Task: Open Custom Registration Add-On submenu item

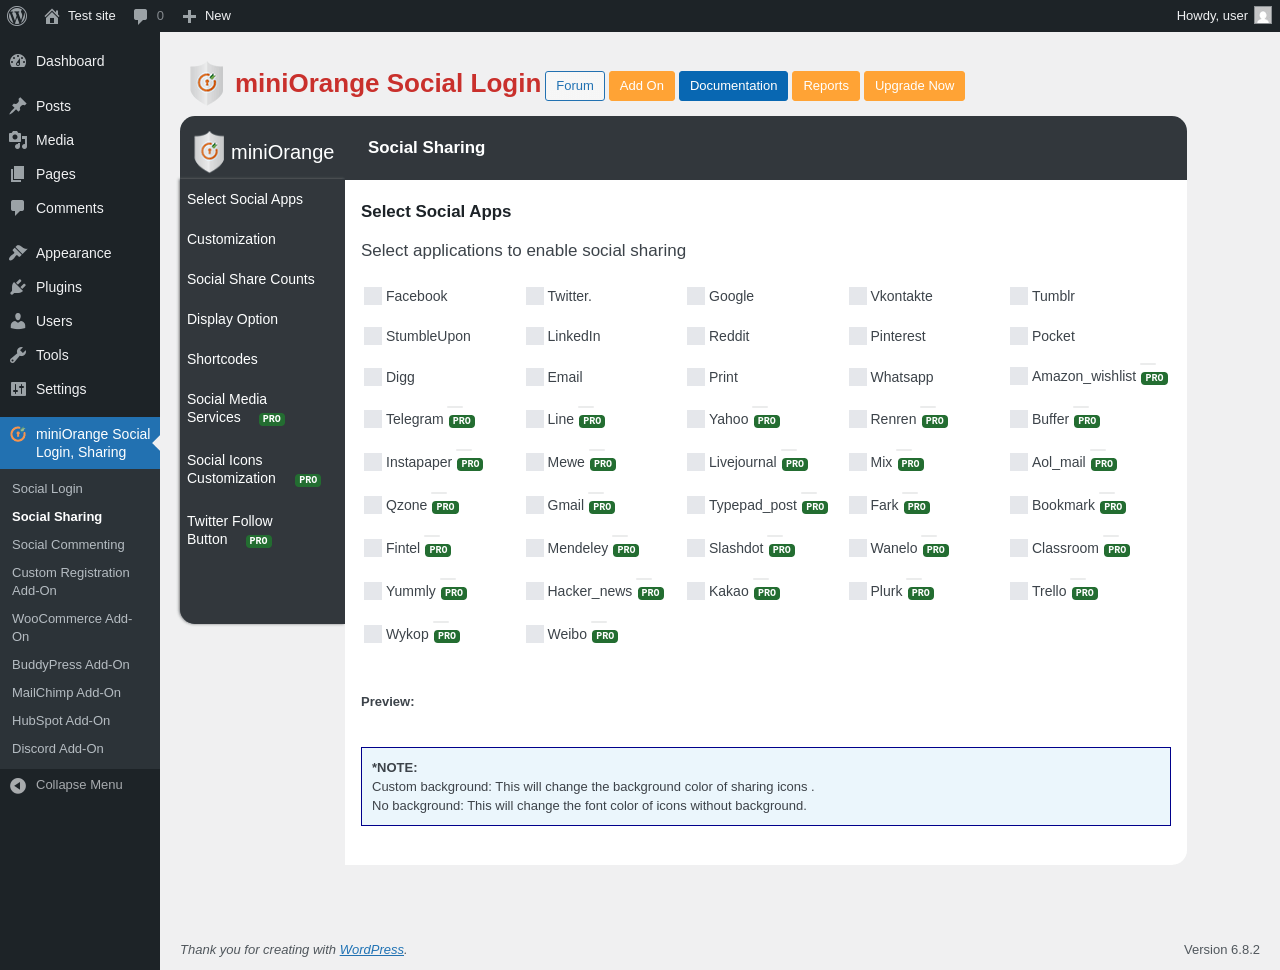Action: click(x=80, y=582)
